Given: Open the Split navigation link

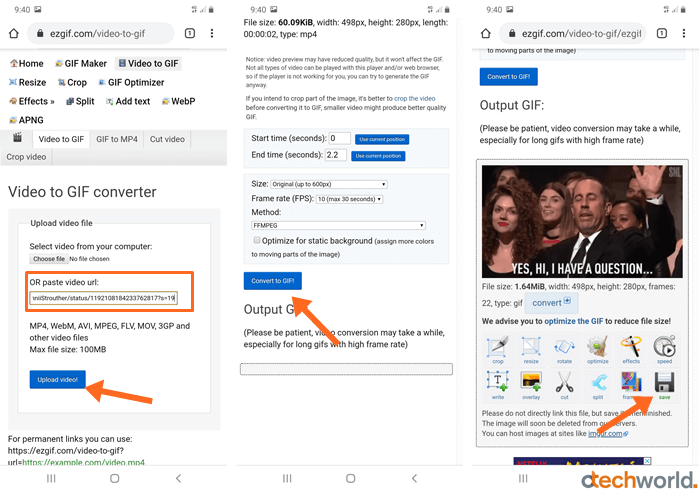Looking at the screenshot, I should pyautogui.click(x=80, y=101).
